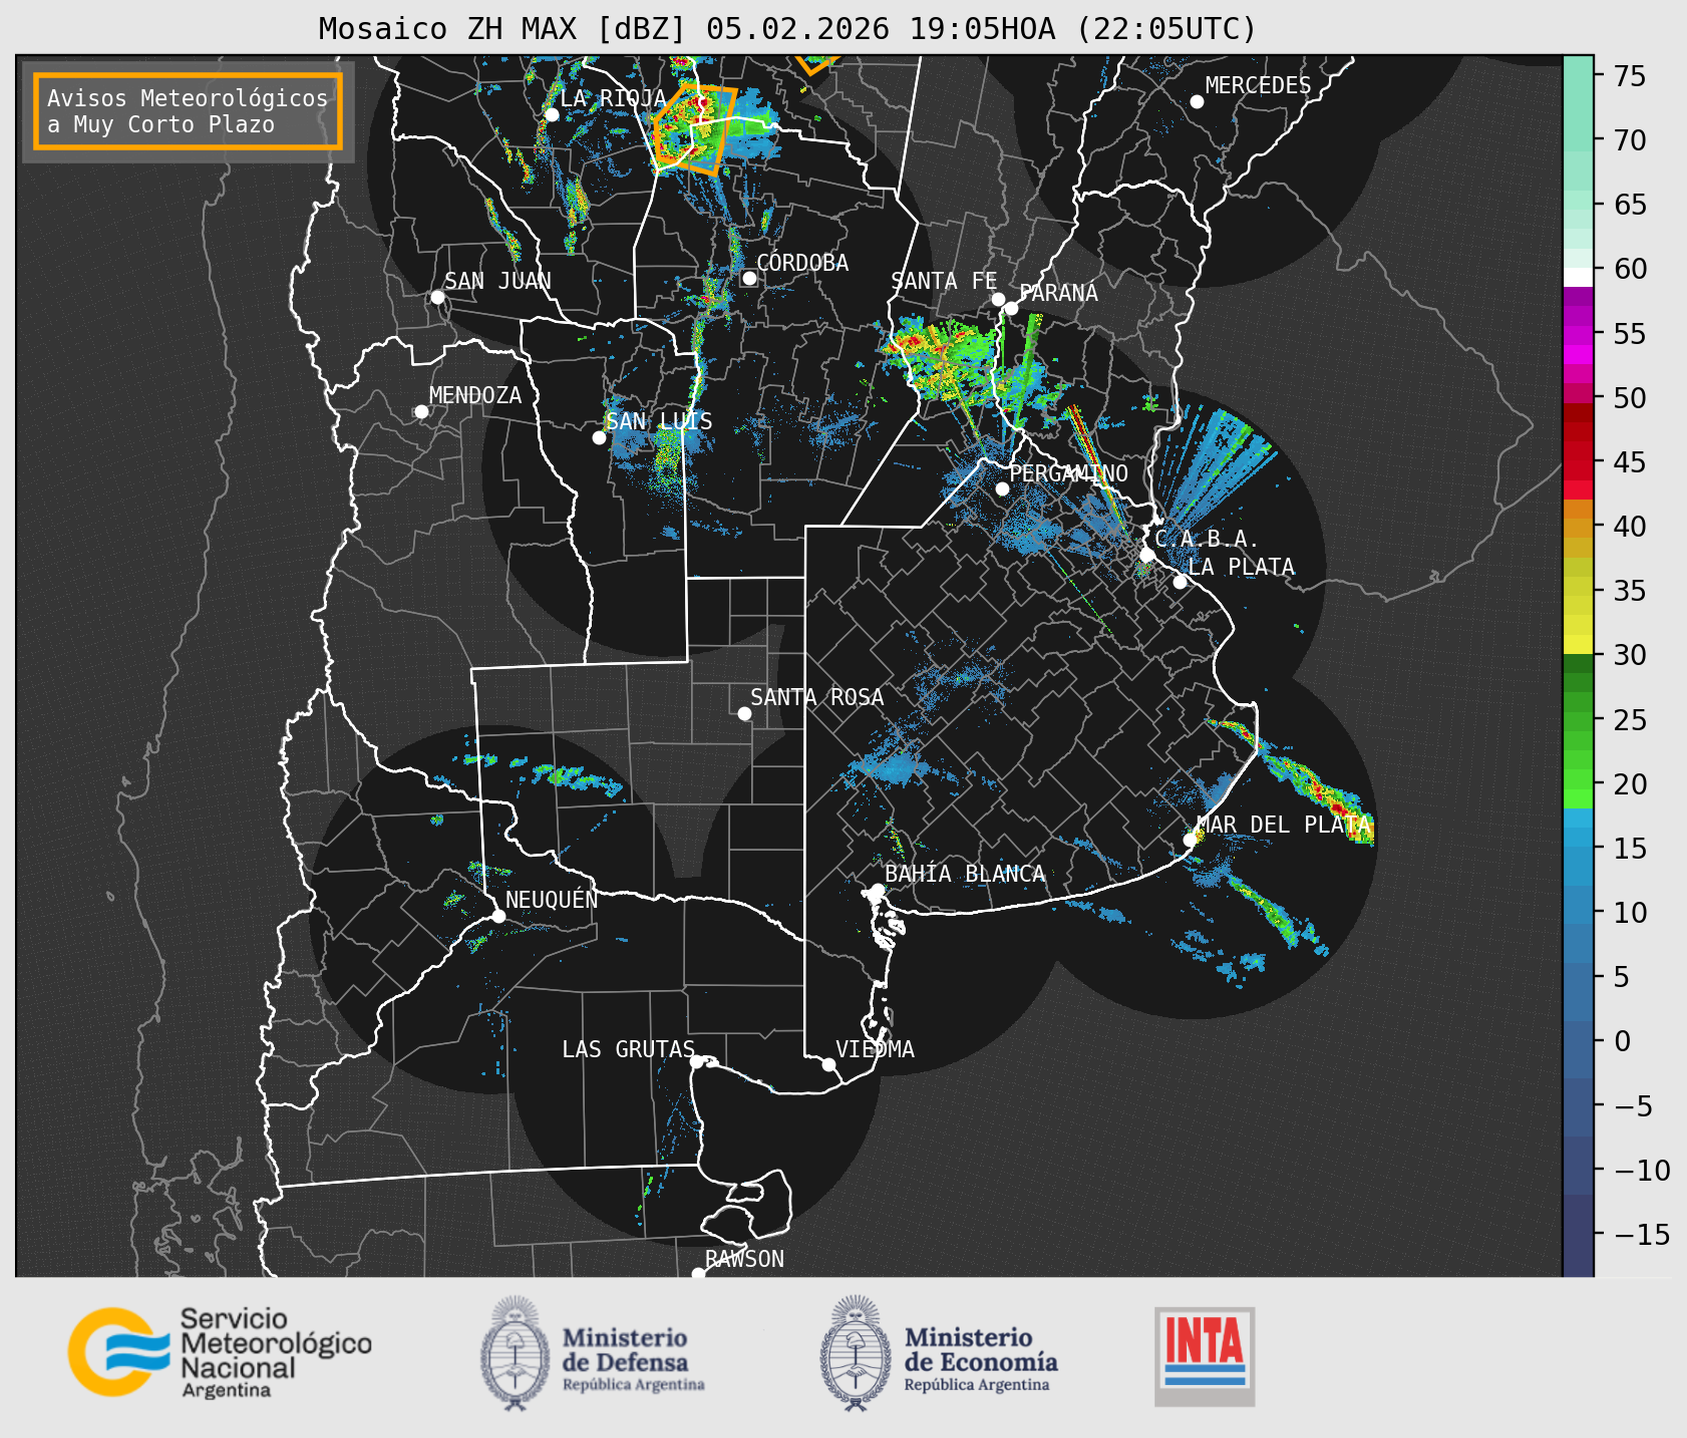Click the BAHÍA BLANCA label text
Image resolution: width=1687 pixels, height=1438 pixels.
point(965,874)
